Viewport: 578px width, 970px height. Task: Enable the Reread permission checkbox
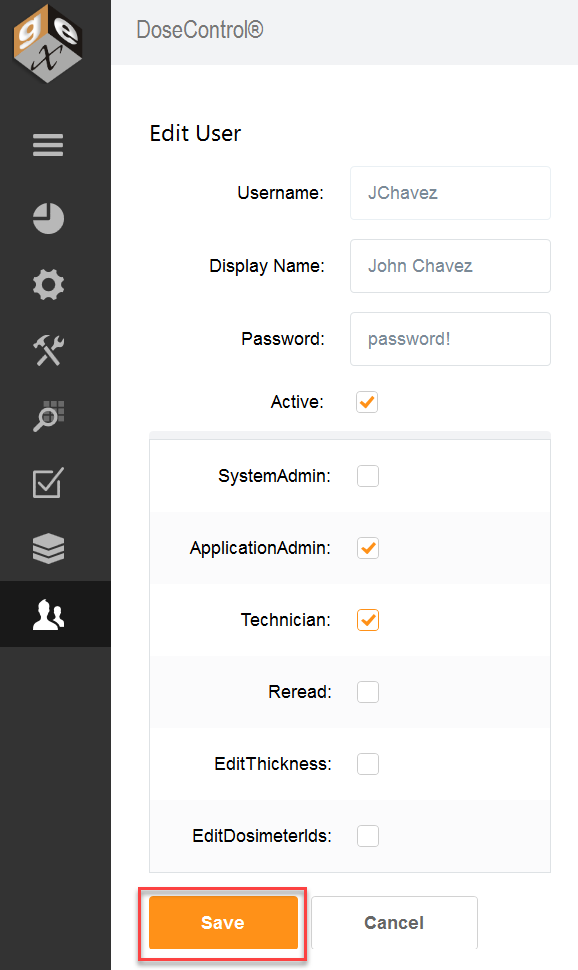(x=368, y=692)
